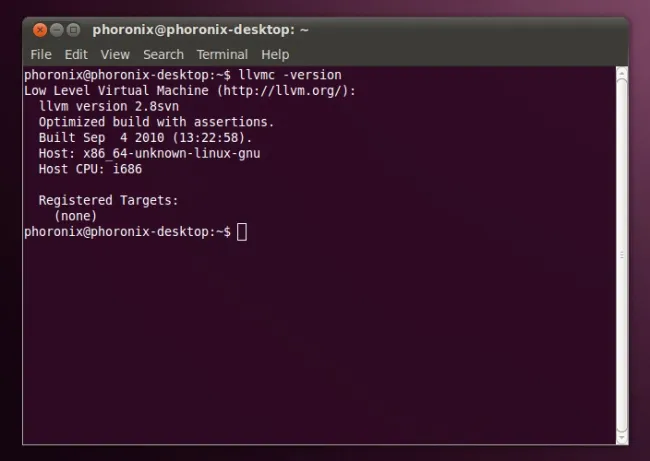
Task: Click the cursor block at the prompt
Action: click(242, 231)
